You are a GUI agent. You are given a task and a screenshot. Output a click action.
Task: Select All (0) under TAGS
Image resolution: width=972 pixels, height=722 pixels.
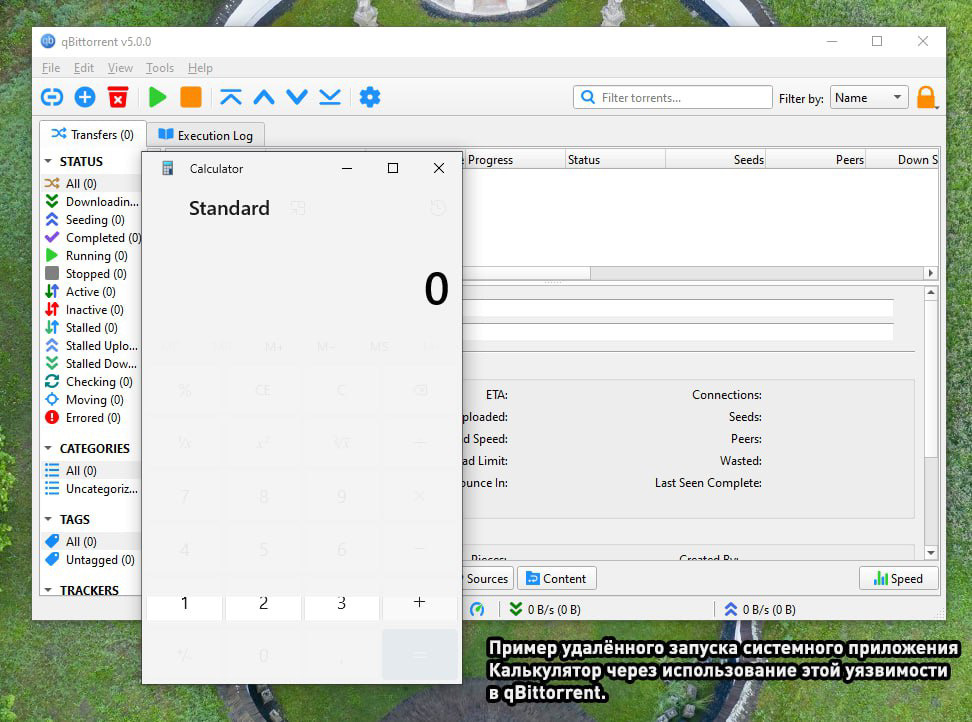tap(92, 541)
